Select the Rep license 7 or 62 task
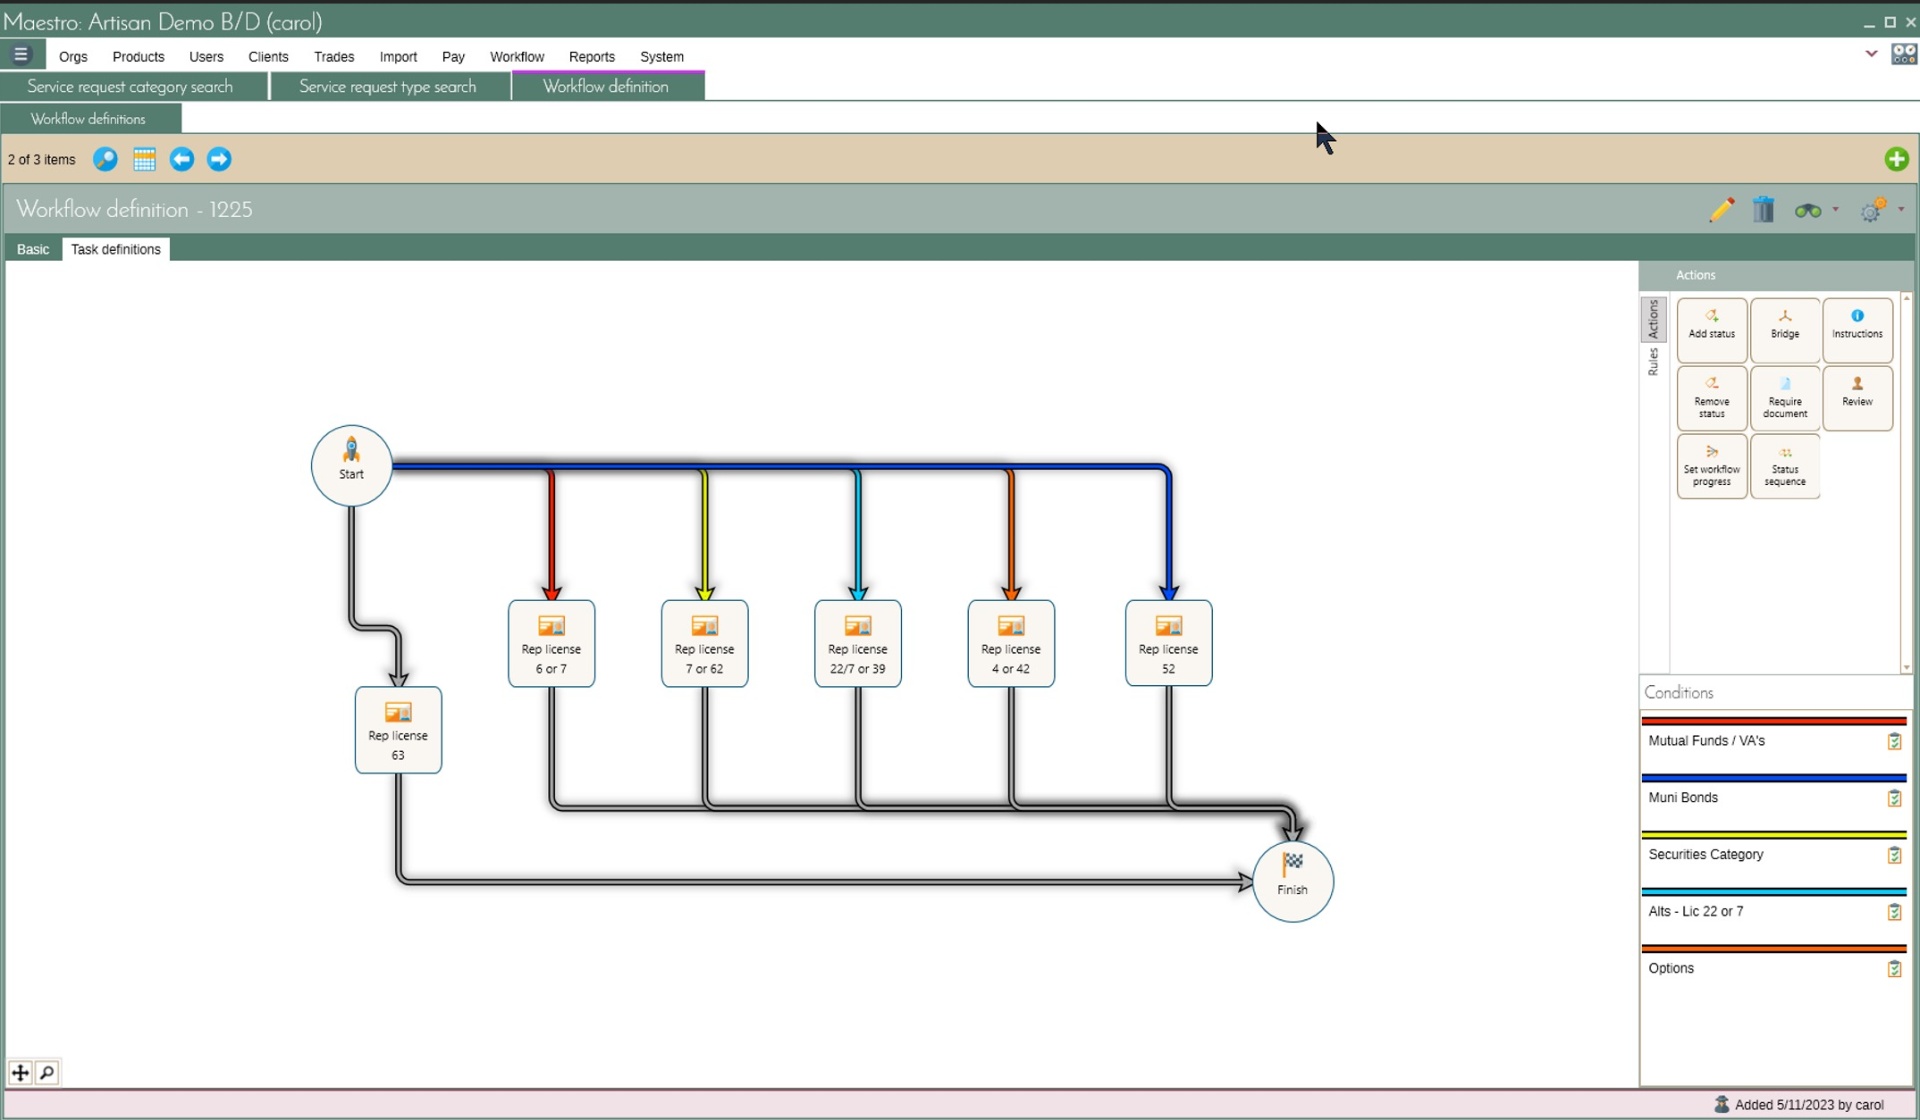 point(704,643)
